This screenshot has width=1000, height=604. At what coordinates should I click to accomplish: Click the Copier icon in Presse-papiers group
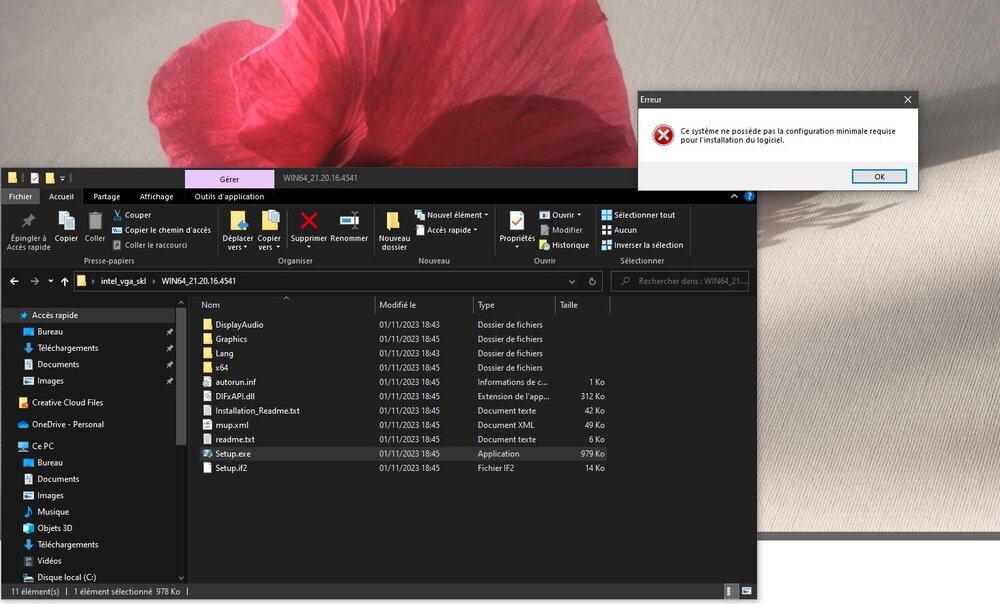66,221
